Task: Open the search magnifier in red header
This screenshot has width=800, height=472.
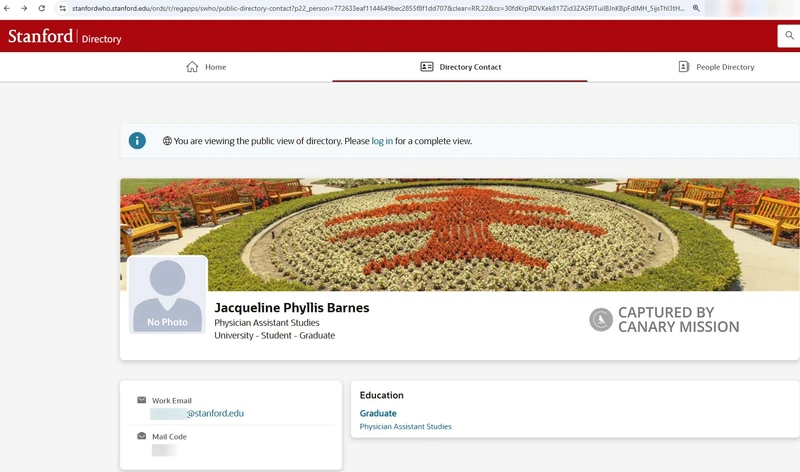Action: pos(789,36)
